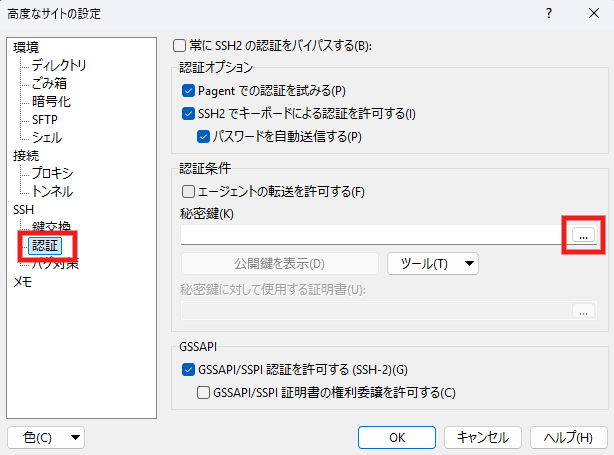Open the プロキシ settings page
614x455 pixels.
click(x=52, y=173)
